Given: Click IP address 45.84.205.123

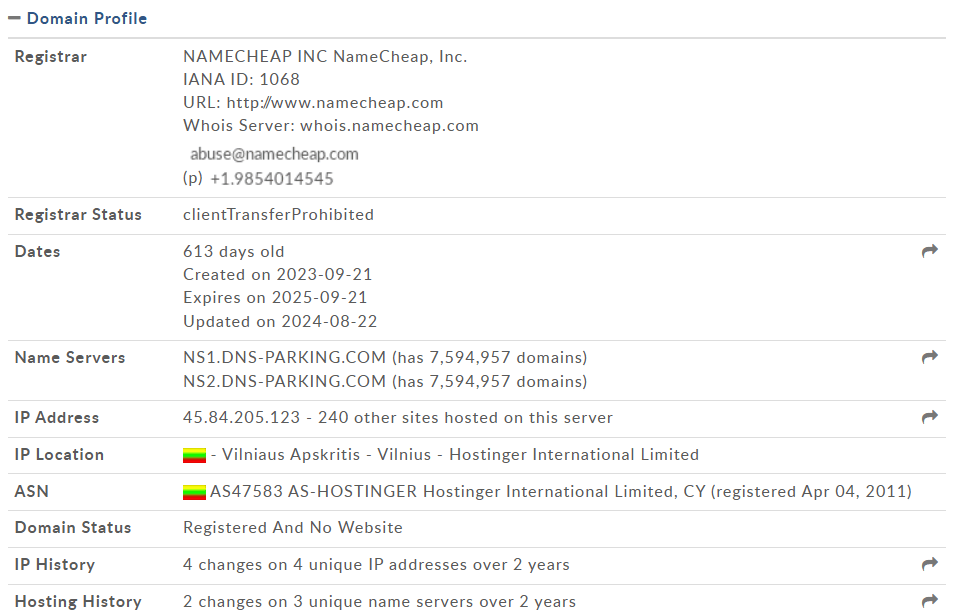Looking at the screenshot, I should 241,418.
